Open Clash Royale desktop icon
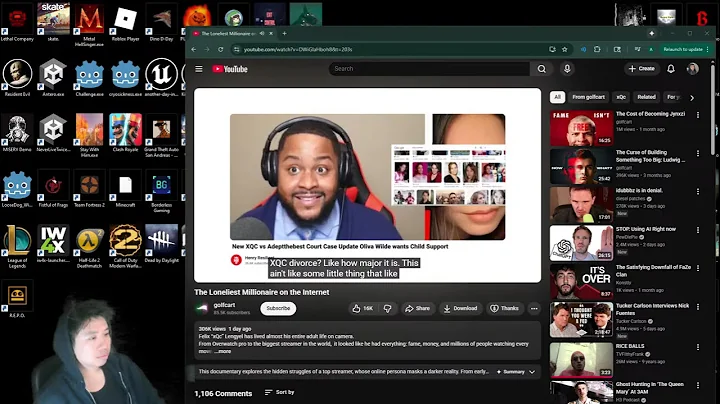720x404 pixels. point(125,133)
